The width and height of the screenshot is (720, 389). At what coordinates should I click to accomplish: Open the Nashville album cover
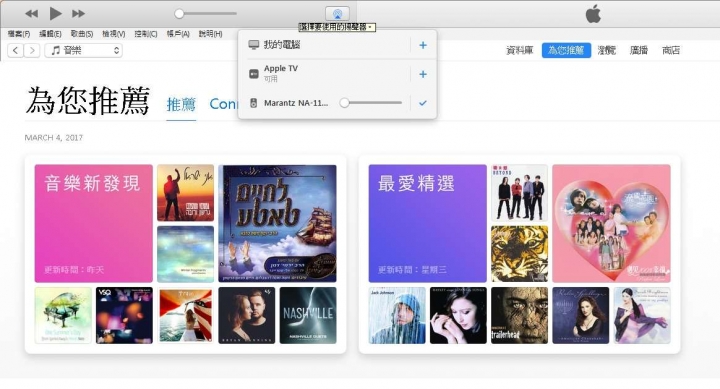coord(308,316)
